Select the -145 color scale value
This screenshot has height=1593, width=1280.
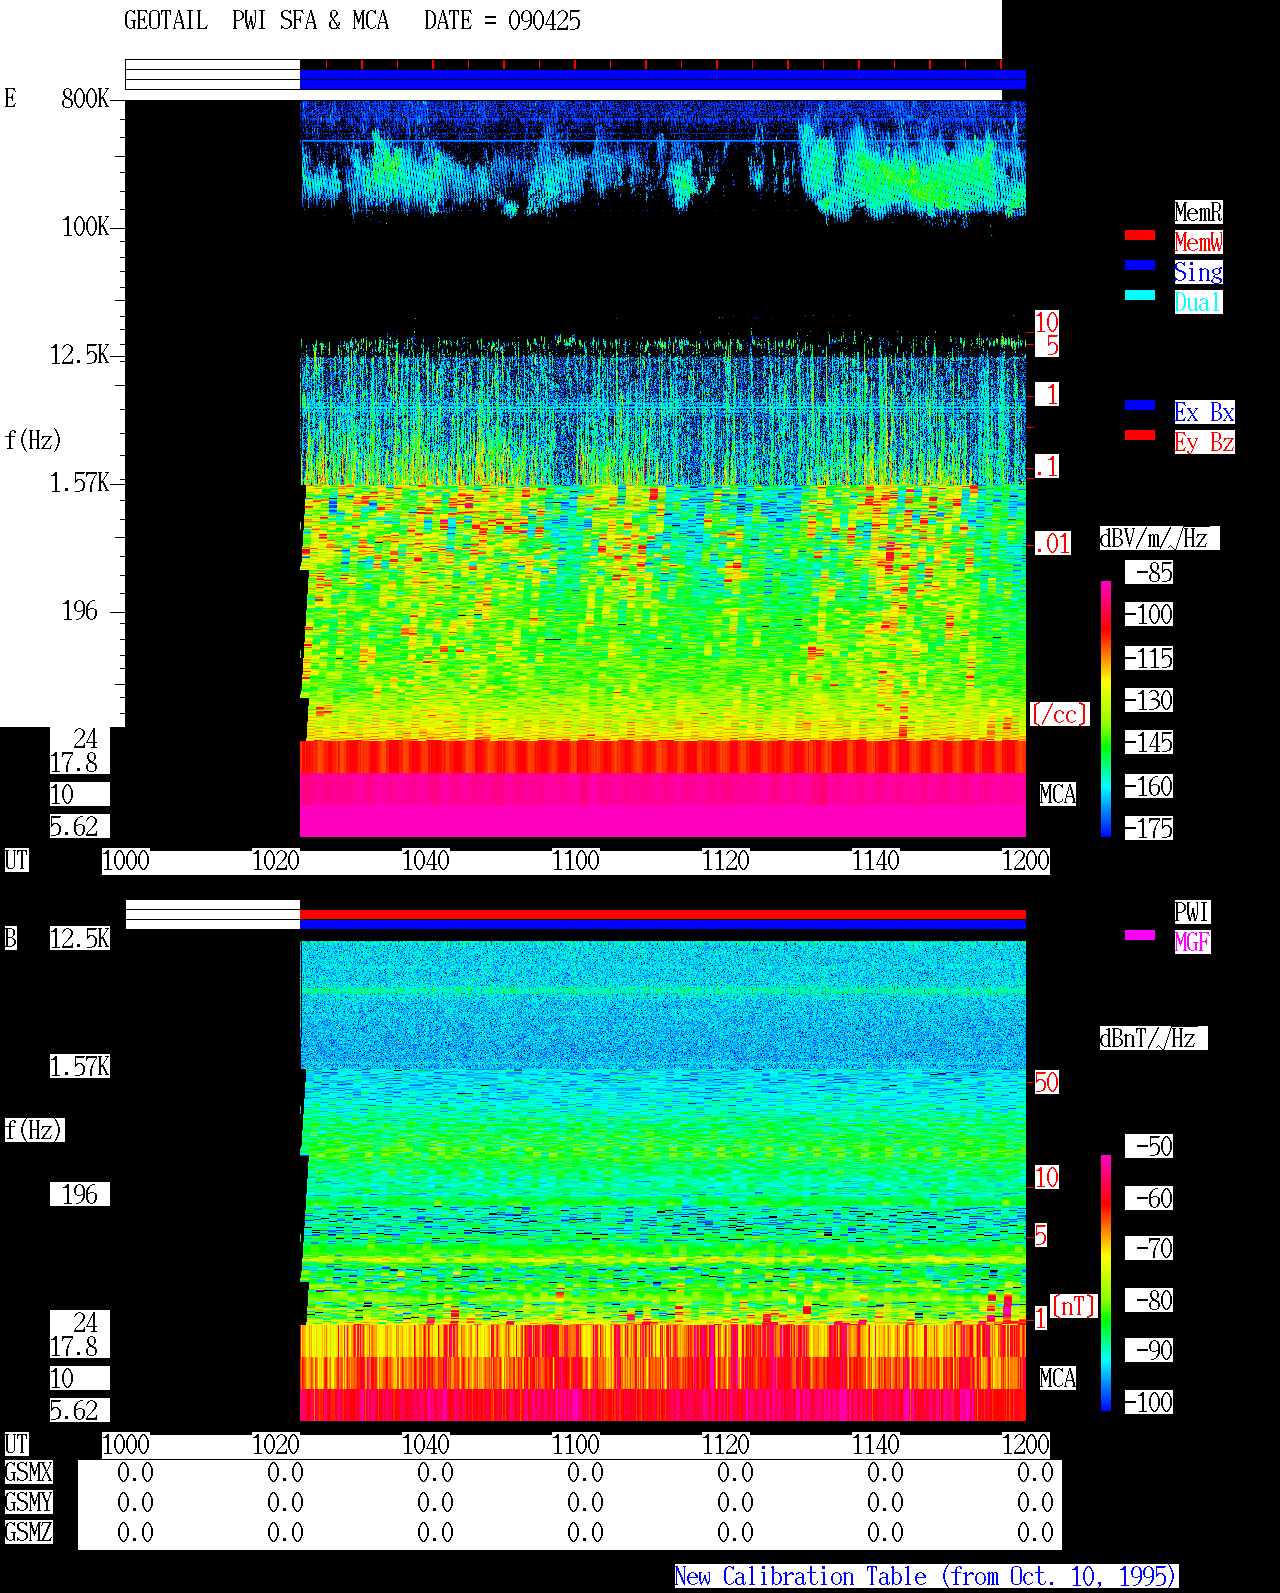pos(1150,742)
